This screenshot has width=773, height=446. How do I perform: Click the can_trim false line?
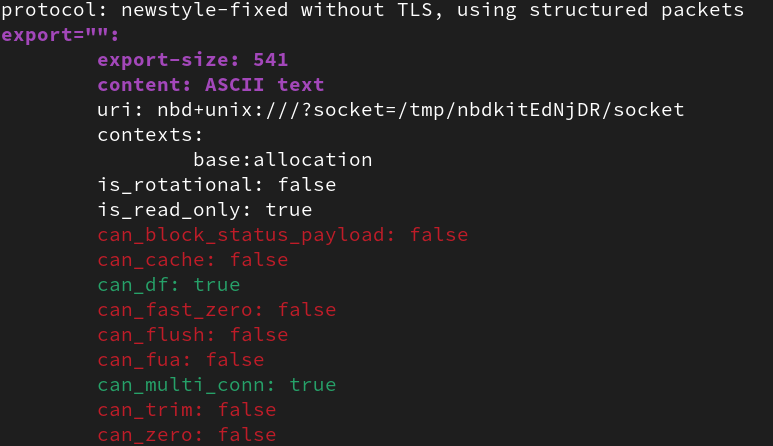186,410
